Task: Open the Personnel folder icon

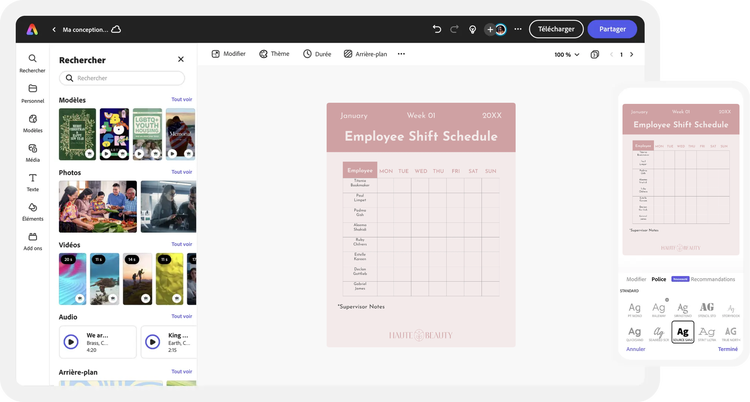Action: click(32, 93)
